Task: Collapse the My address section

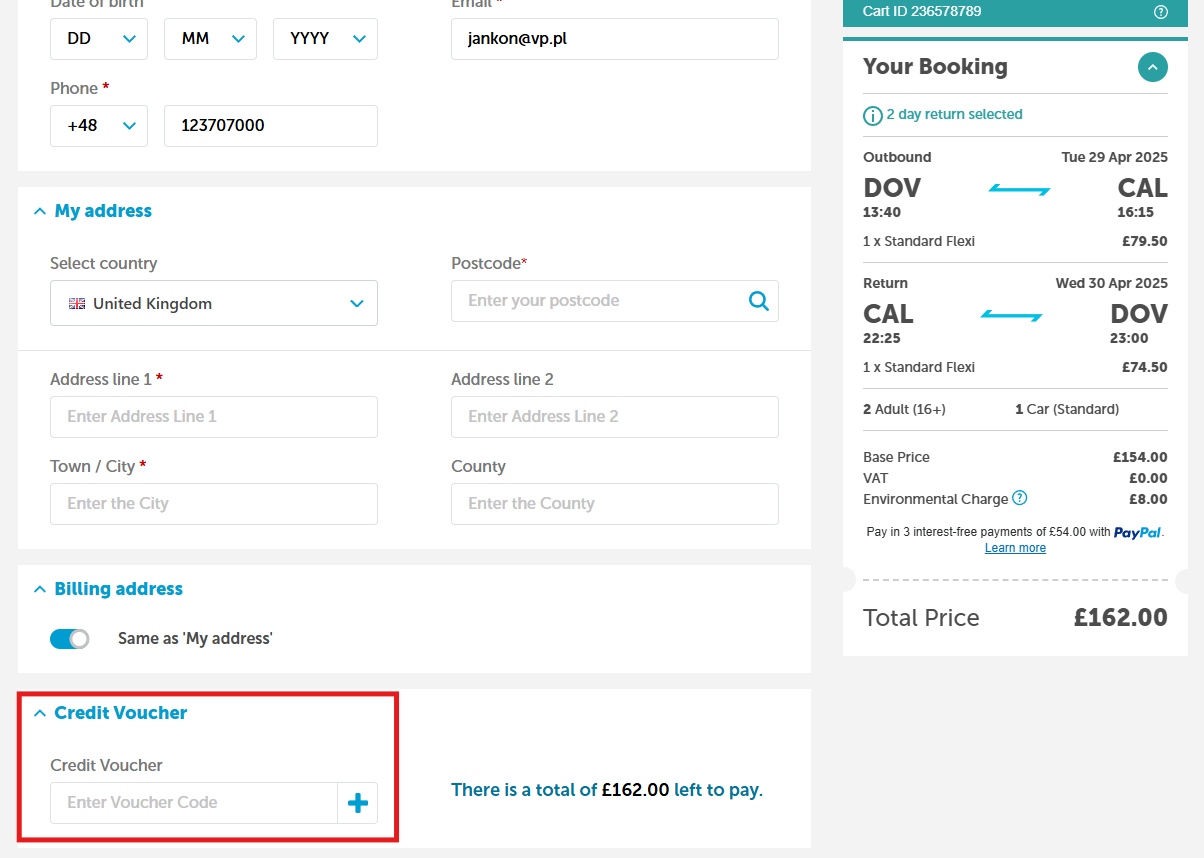Action: (x=93, y=211)
